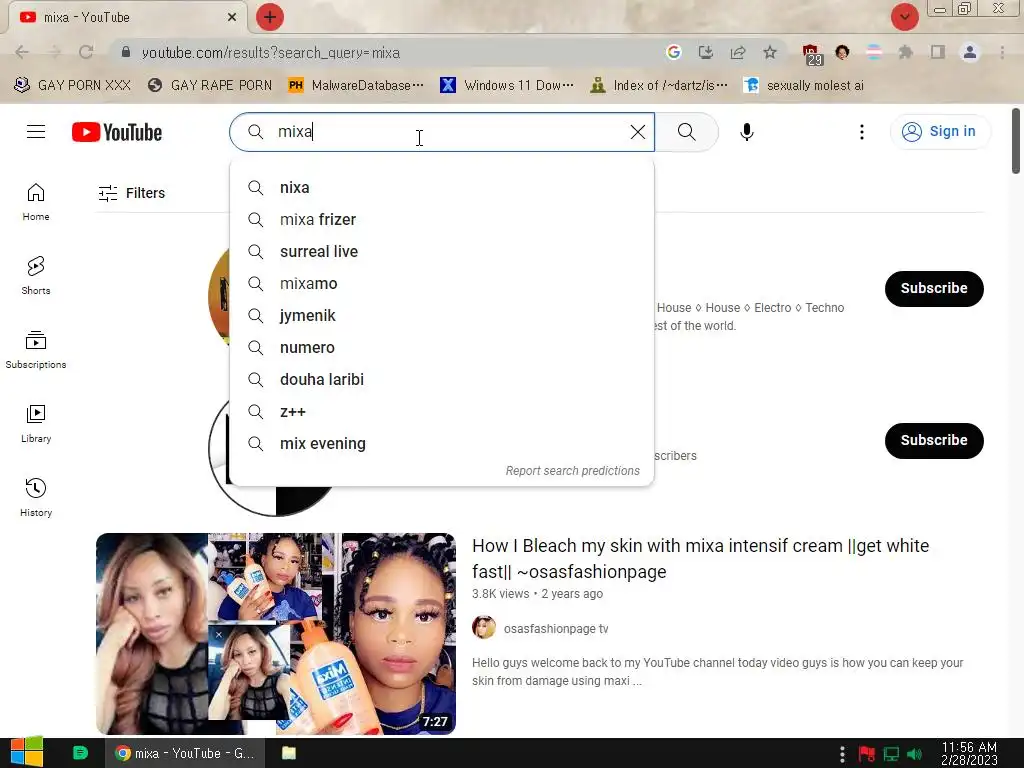Image resolution: width=1024 pixels, height=768 pixels.
Task: Bookmark this page with the star icon
Action: pyautogui.click(x=770, y=52)
